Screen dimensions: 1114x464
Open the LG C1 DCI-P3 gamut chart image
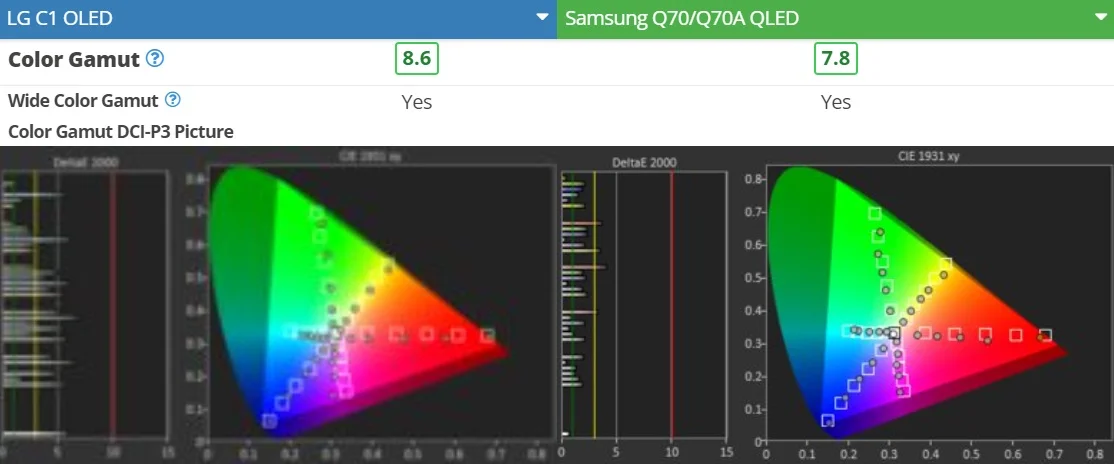click(x=278, y=305)
